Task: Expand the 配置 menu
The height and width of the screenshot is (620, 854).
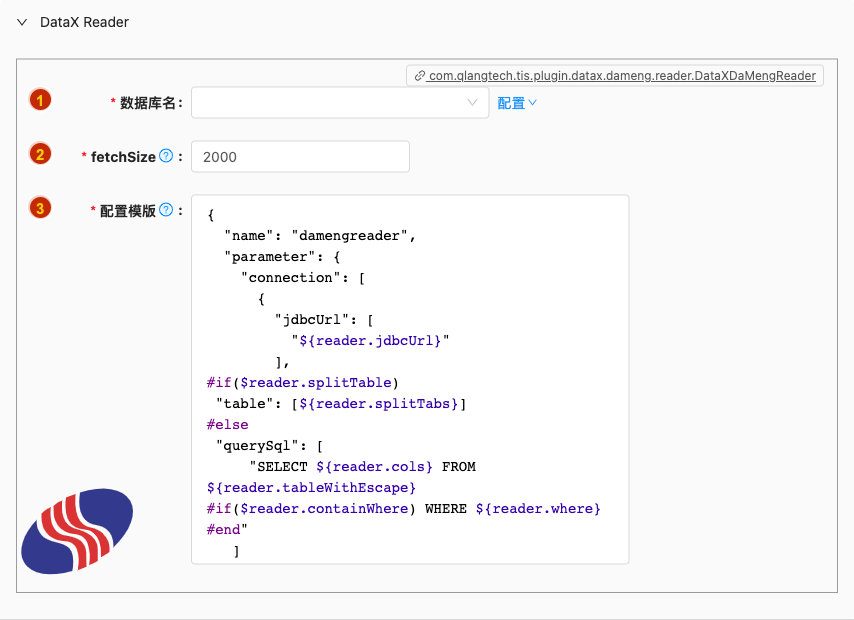Action: click(x=517, y=103)
